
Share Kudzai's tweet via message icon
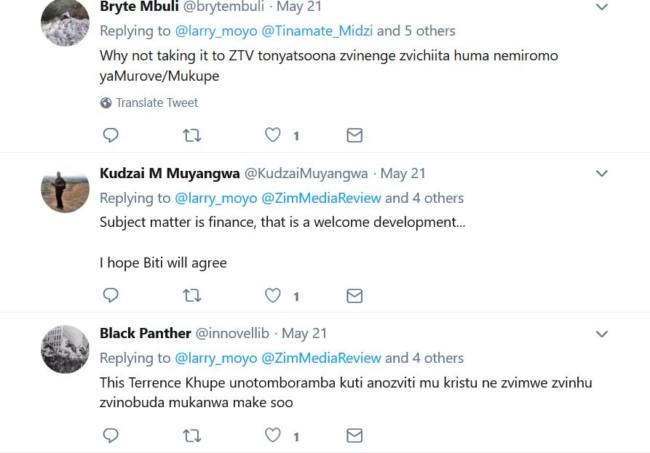pyautogui.click(x=353, y=295)
